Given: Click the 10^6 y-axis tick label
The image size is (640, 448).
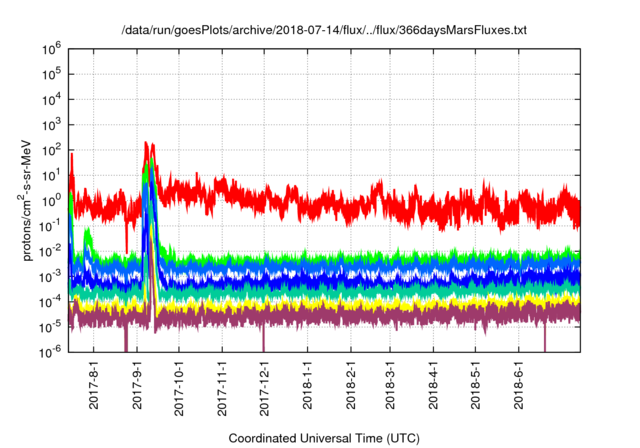Looking at the screenshot, I should tap(51, 49).
